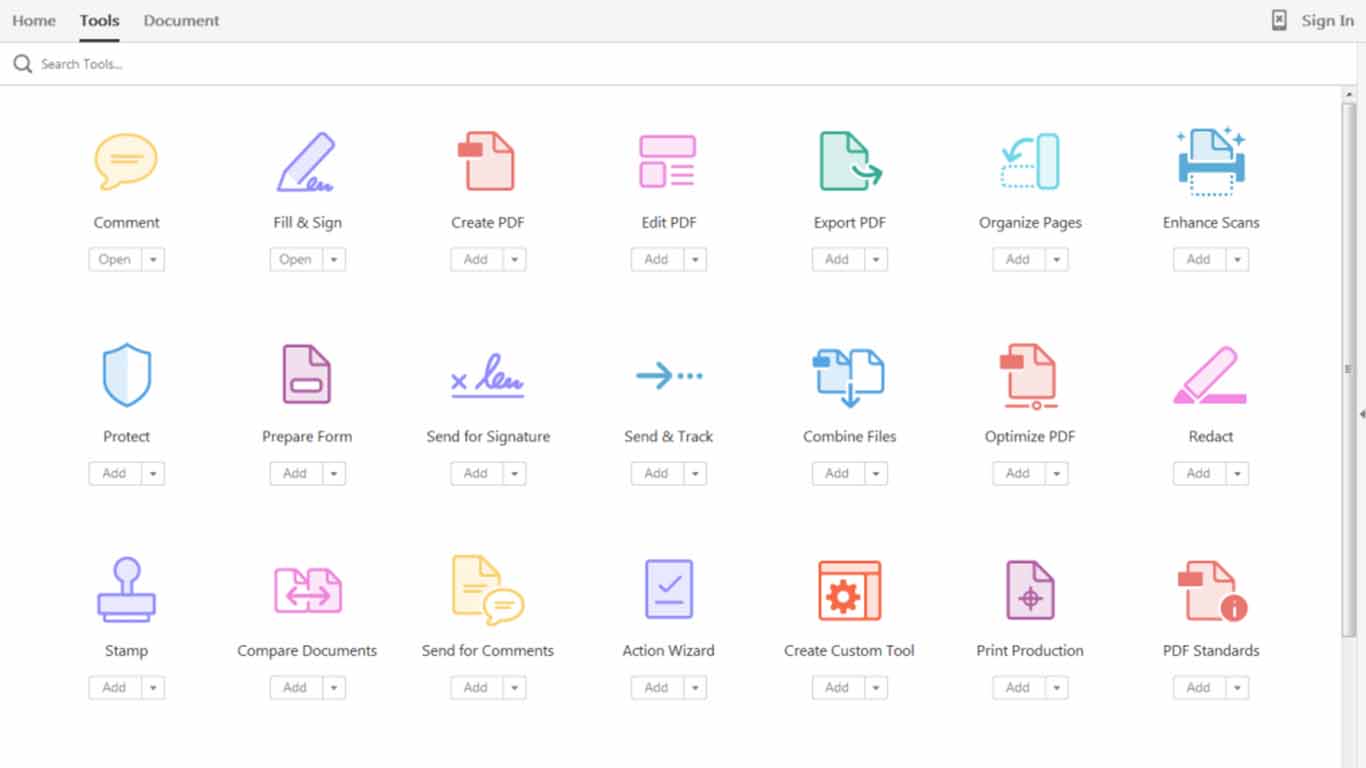Switch to the Home tab
The width and height of the screenshot is (1366, 768).
coord(34,20)
